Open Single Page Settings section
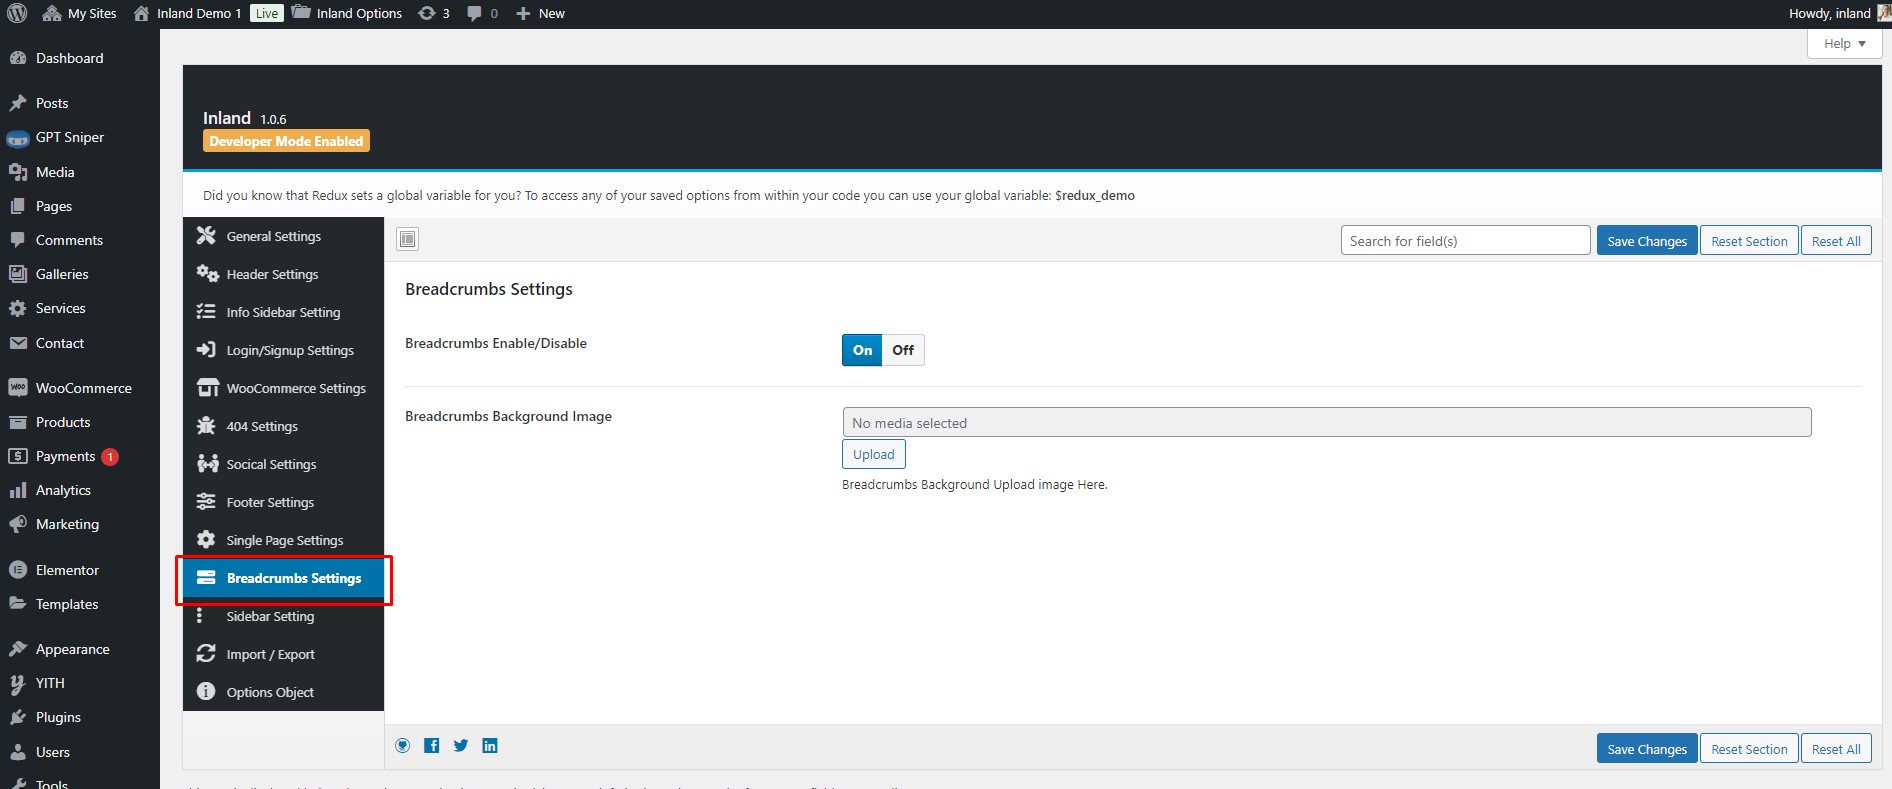Screen dimensions: 1892x789 (283, 540)
